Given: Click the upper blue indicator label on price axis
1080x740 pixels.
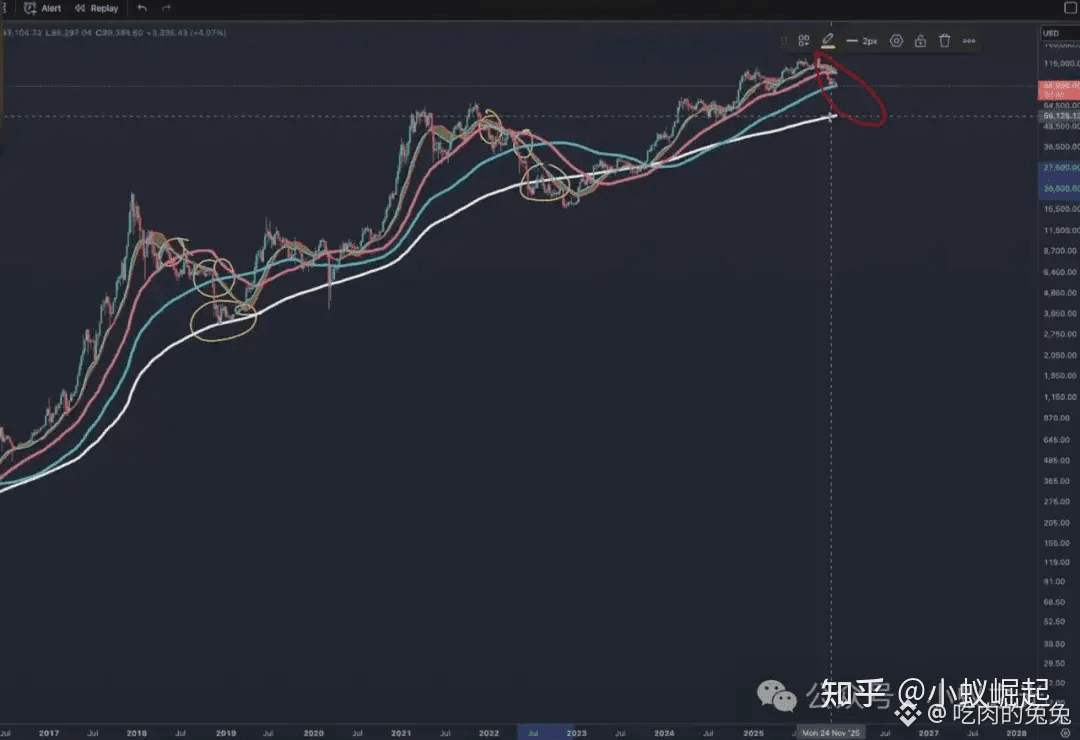Looking at the screenshot, I should click(1059, 167).
